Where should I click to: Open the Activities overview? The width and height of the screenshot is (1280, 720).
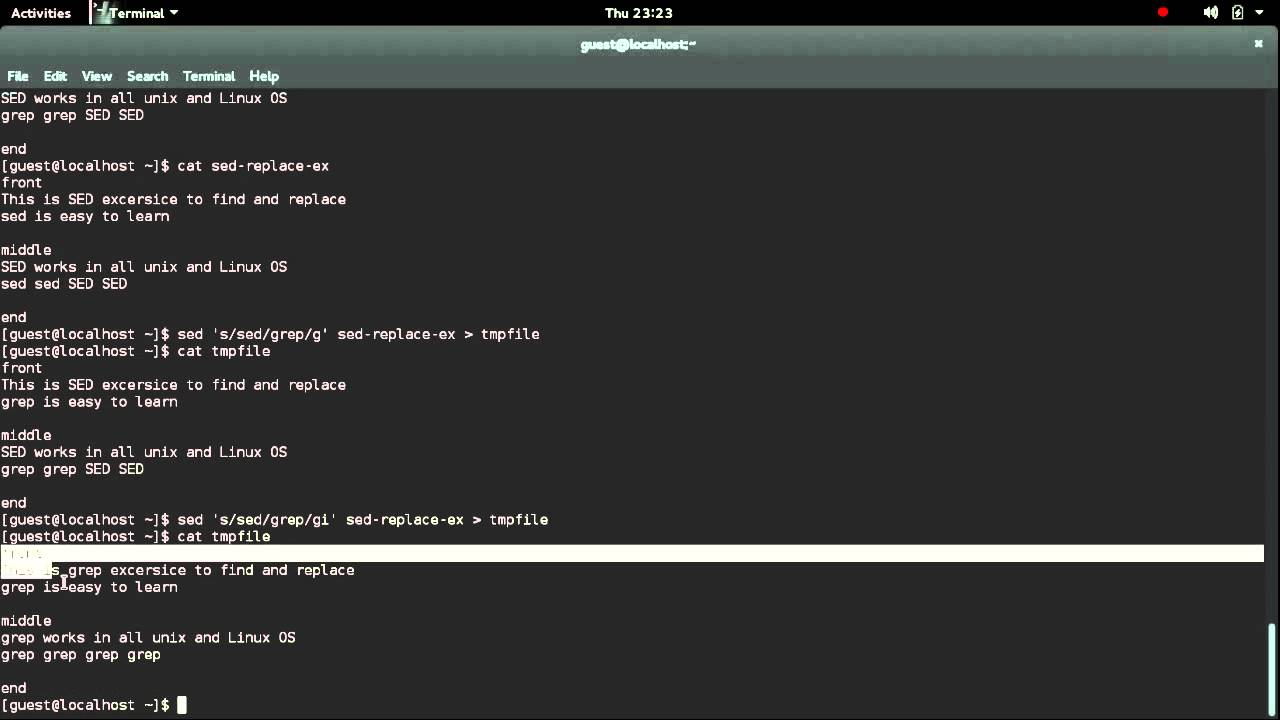coord(41,13)
